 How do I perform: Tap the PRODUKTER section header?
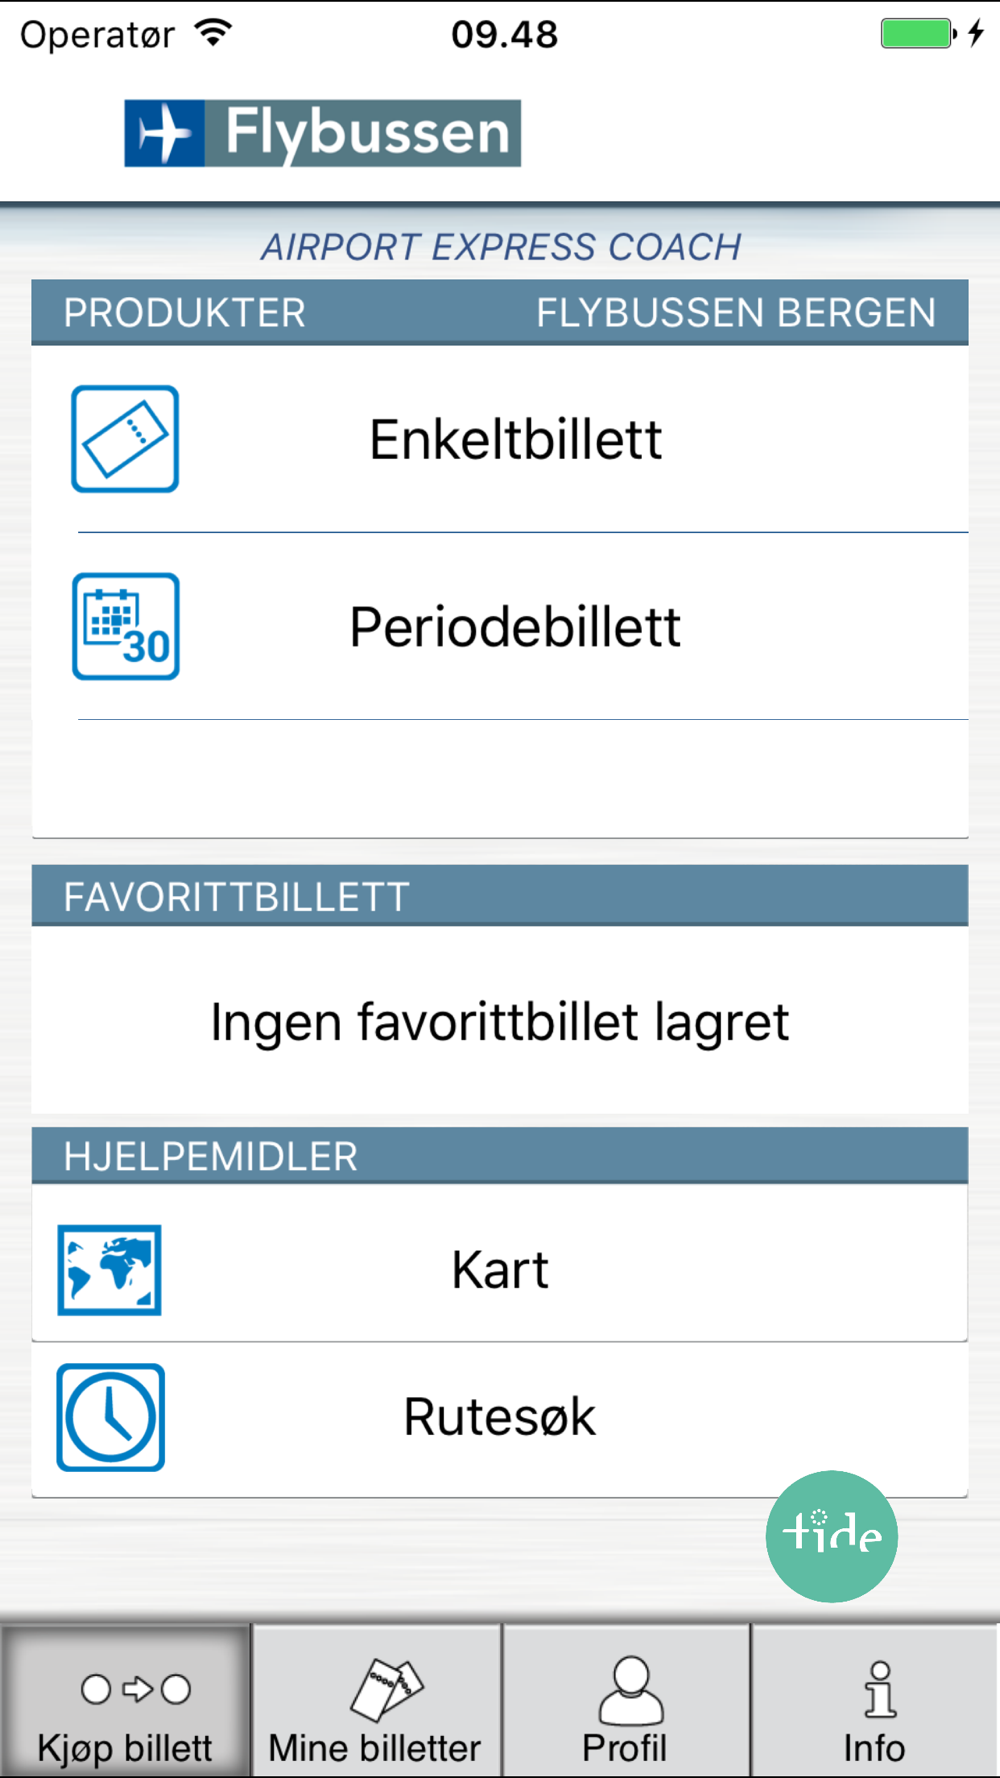coord(185,313)
